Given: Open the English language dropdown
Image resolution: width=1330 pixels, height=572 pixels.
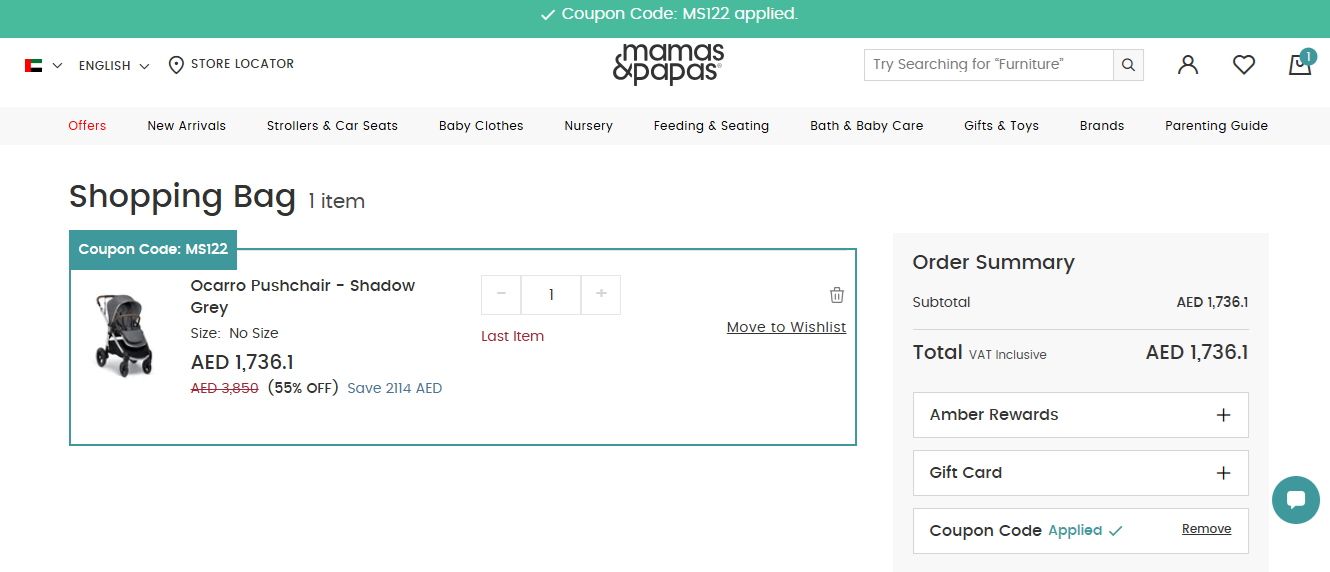Looking at the screenshot, I should pos(114,65).
